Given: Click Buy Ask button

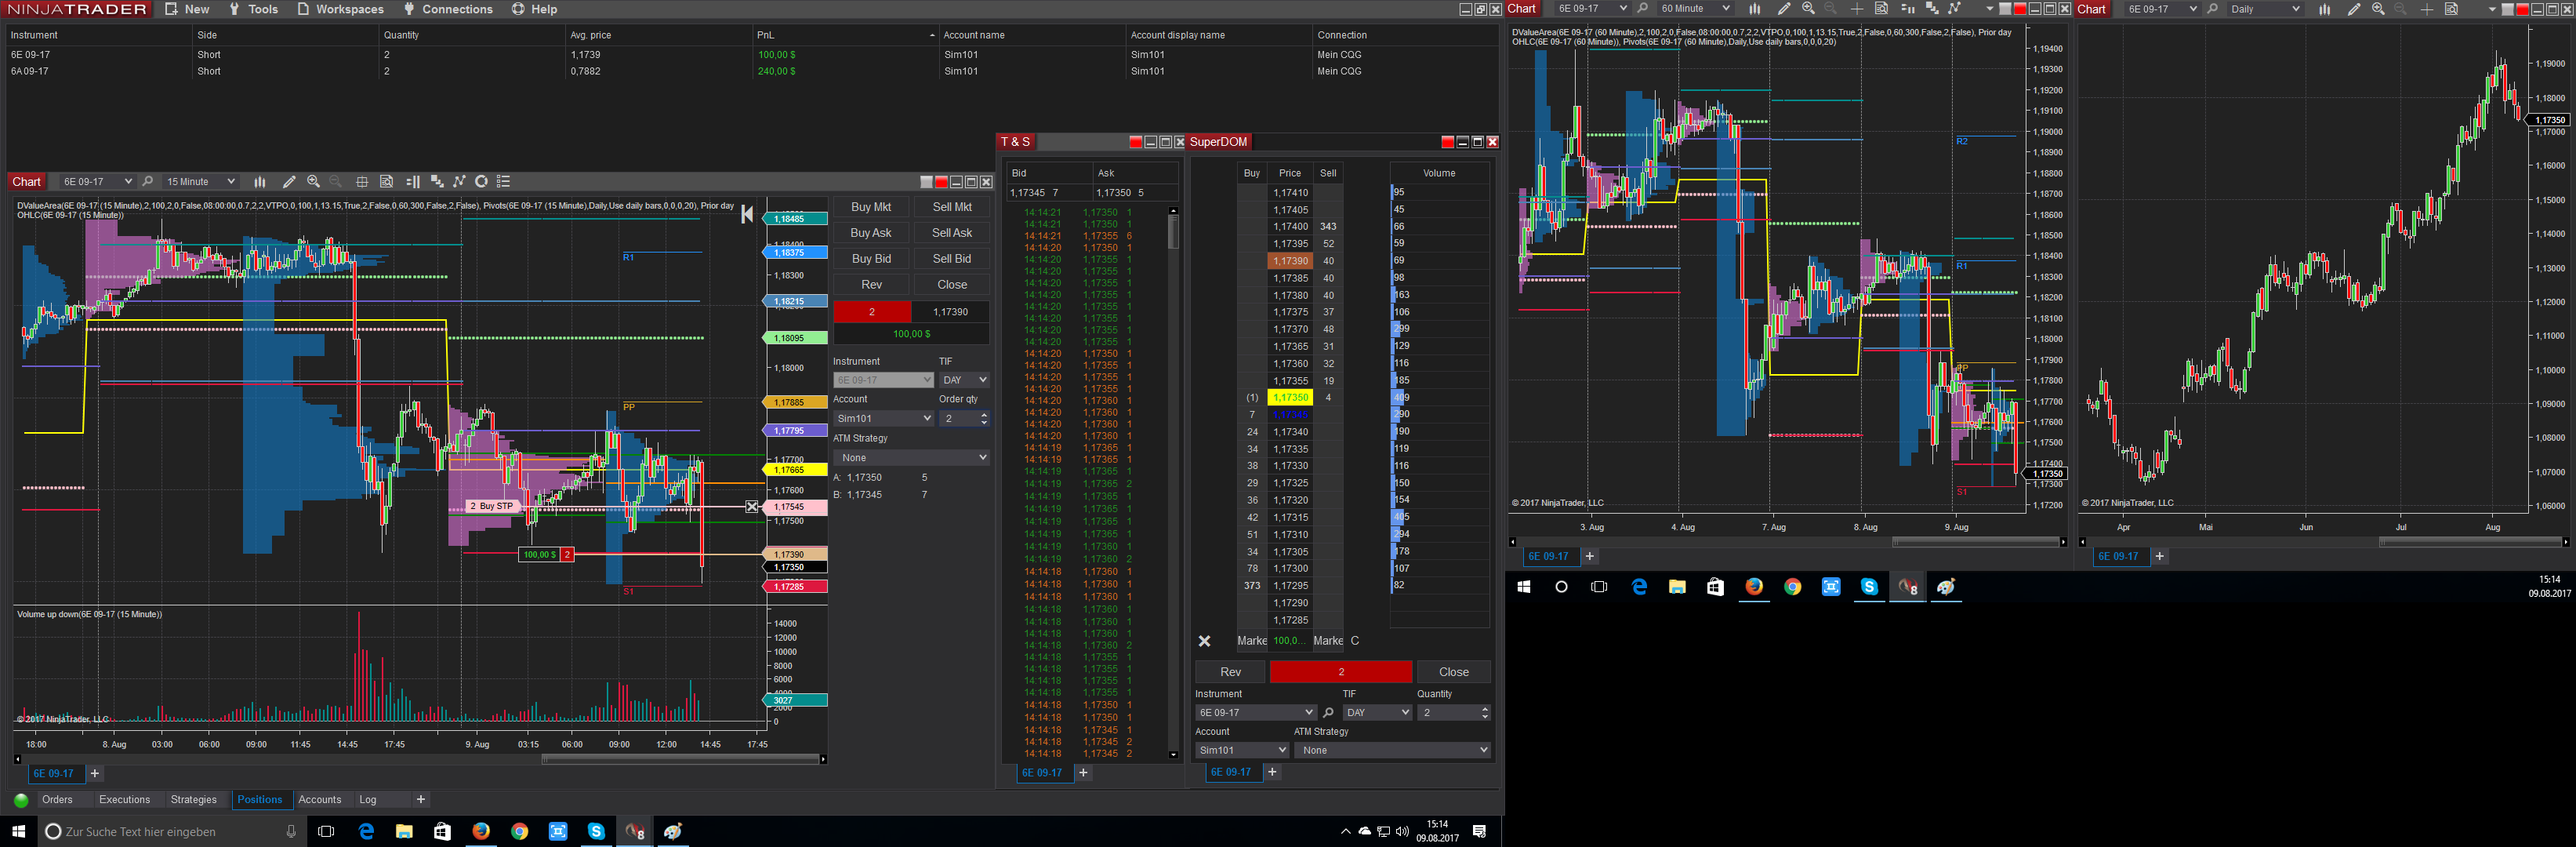Looking at the screenshot, I should click(871, 233).
